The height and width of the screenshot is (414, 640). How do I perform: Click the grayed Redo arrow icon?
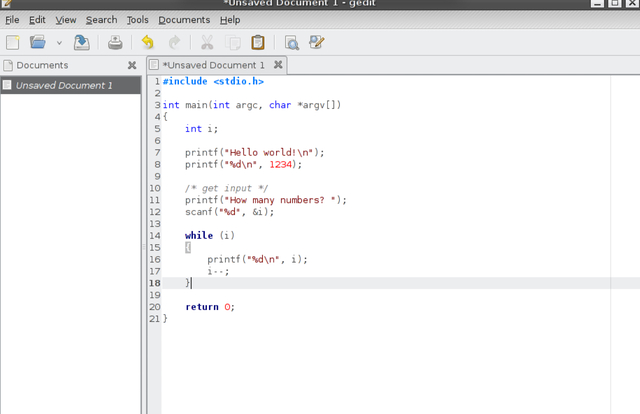174,42
